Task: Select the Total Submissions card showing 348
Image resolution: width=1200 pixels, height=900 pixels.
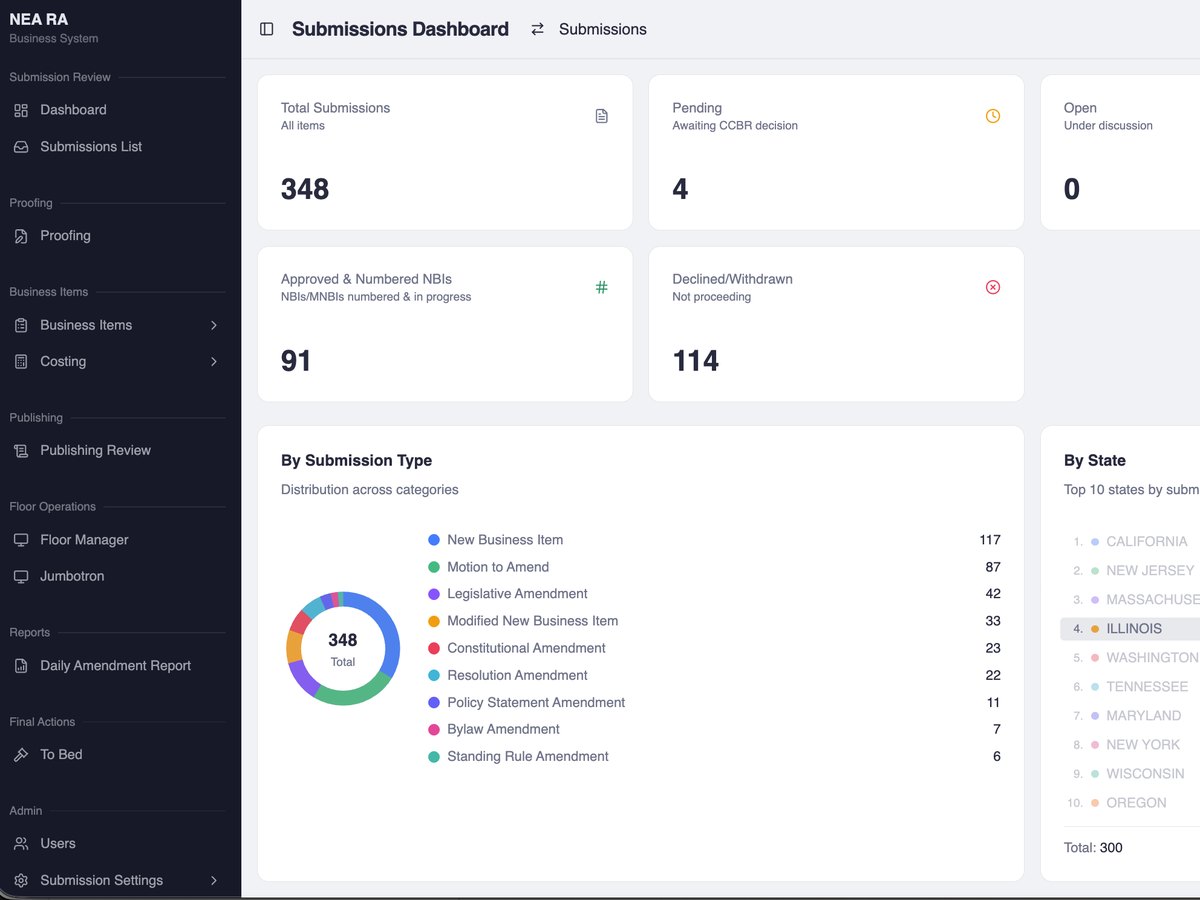Action: 445,152
